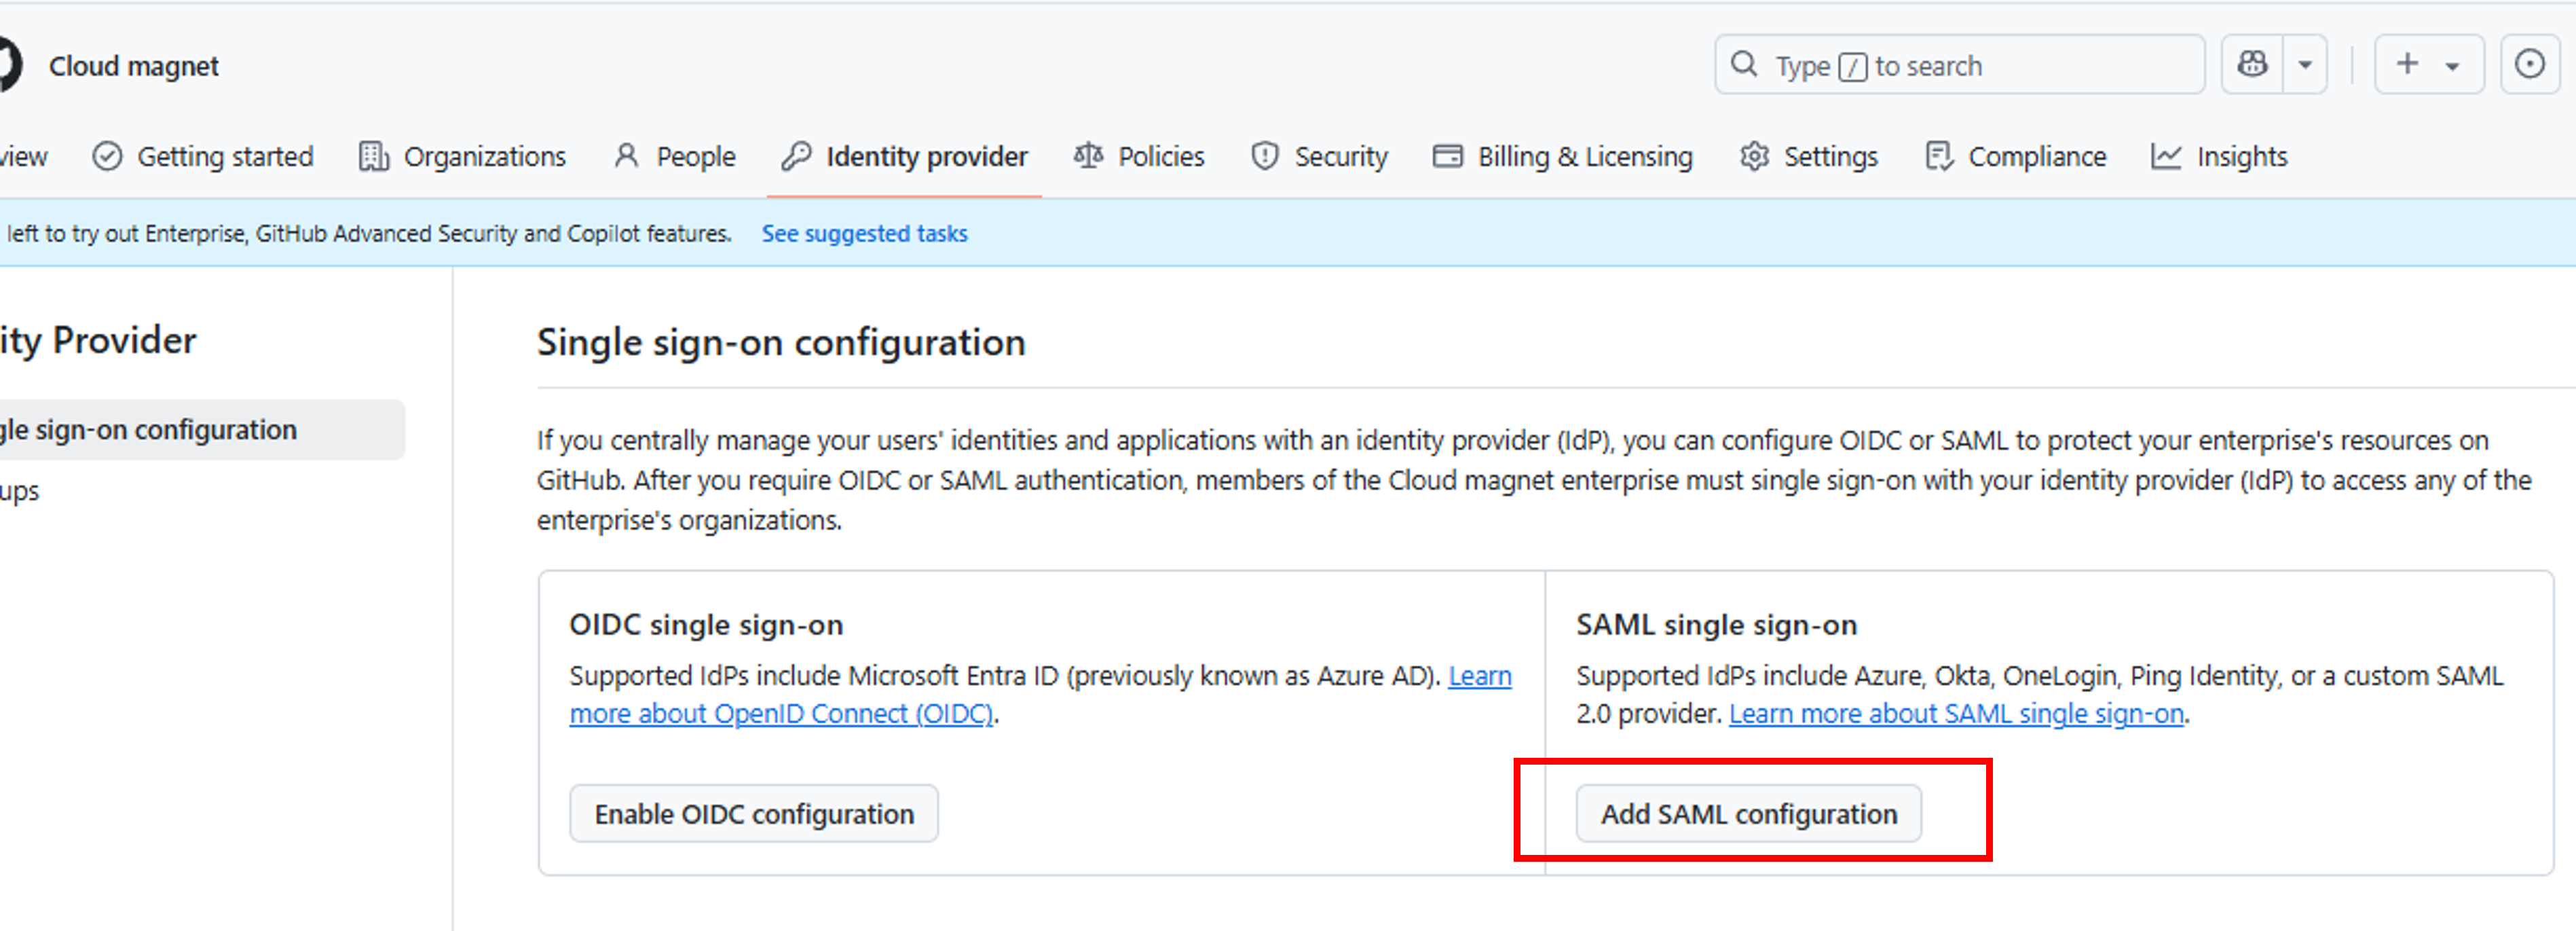Click the SAML single sign-on heading
The height and width of the screenshot is (931, 2576).
pos(1716,625)
